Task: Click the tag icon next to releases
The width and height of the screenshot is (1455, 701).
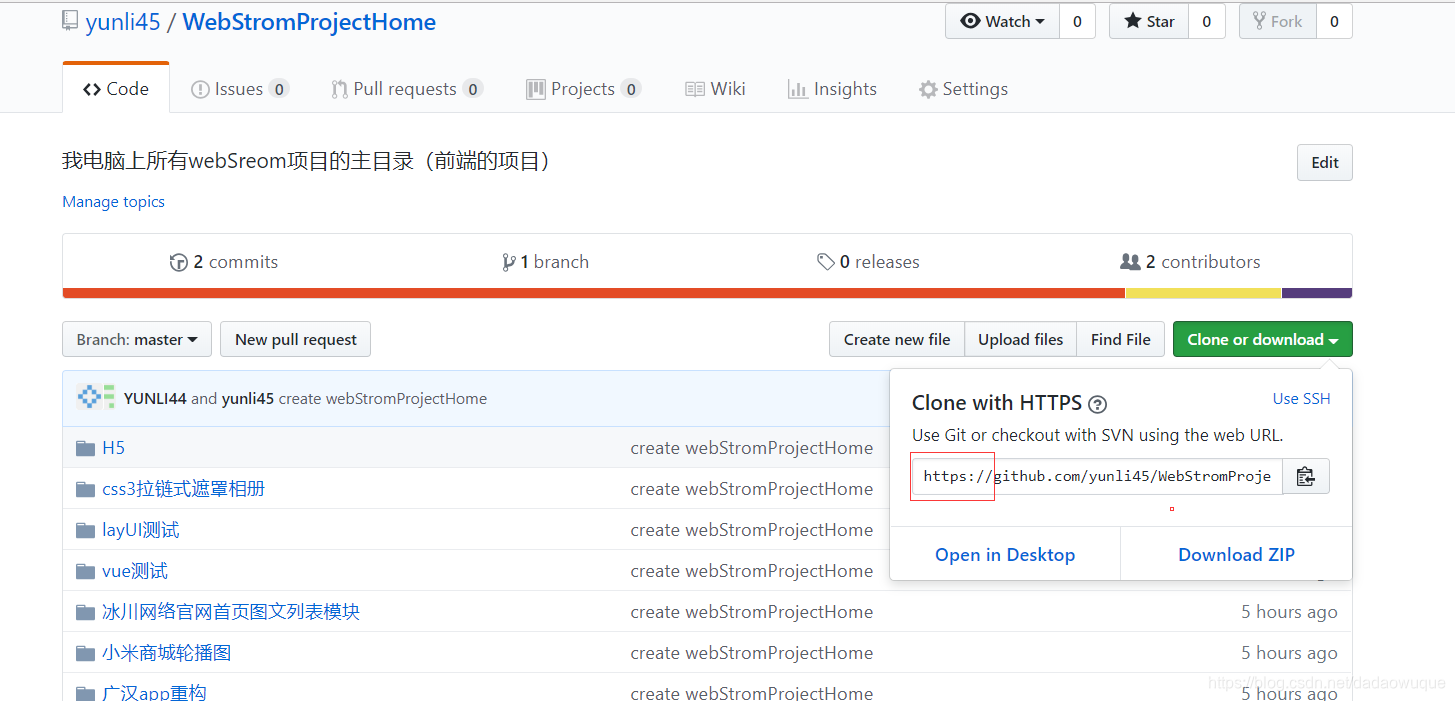Action: pyautogui.click(x=825, y=262)
